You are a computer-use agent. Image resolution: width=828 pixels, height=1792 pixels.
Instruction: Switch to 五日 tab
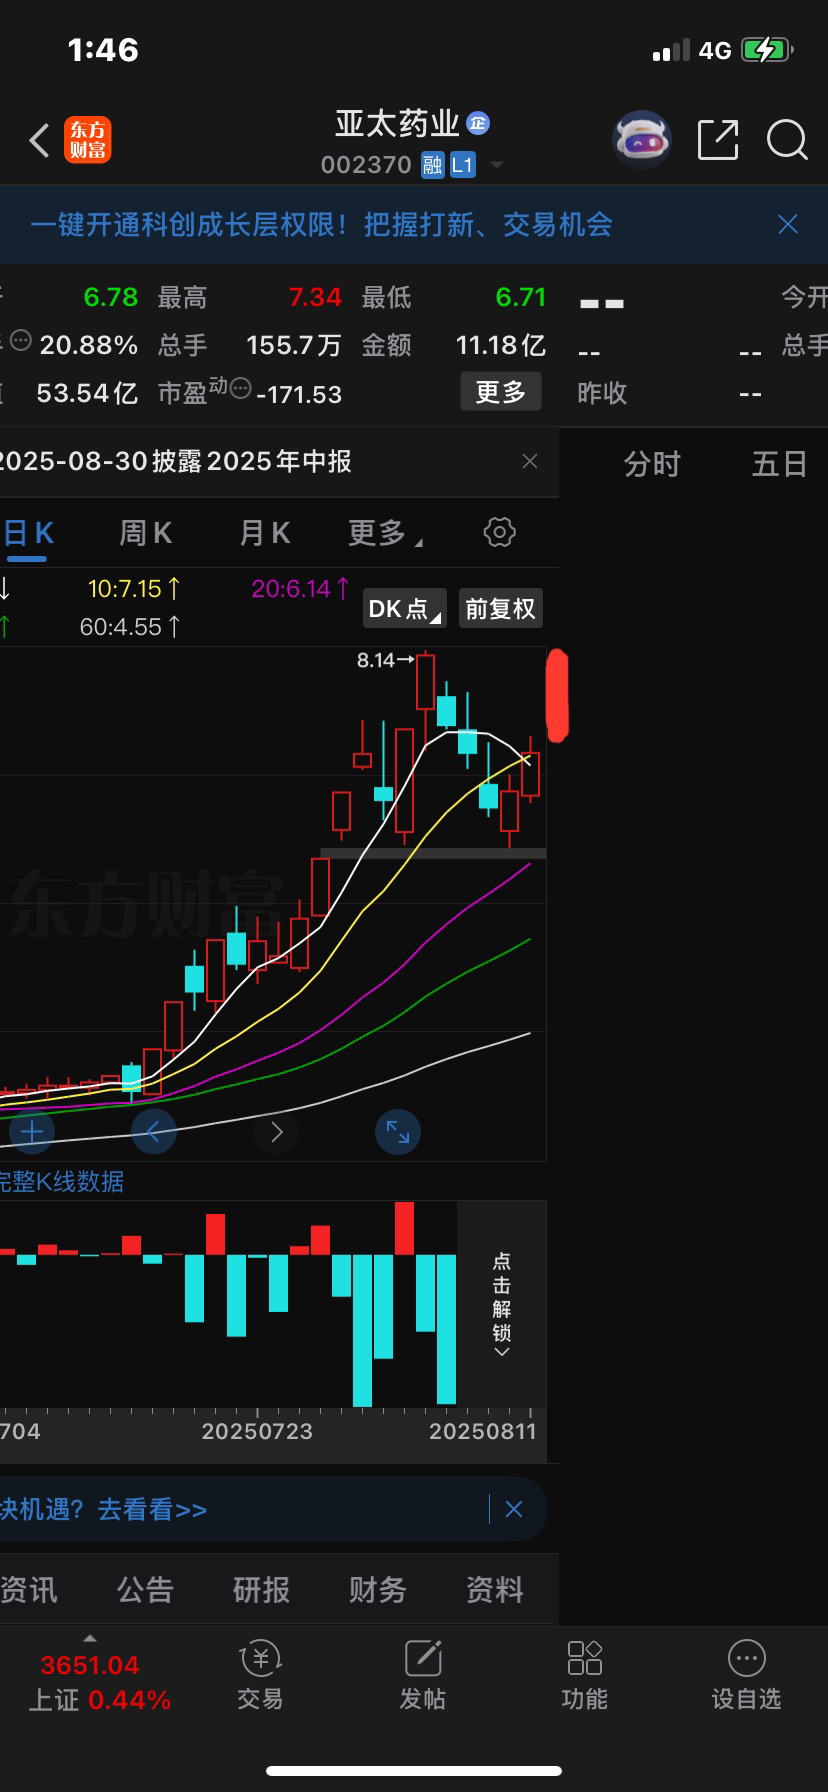coord(779,464)
